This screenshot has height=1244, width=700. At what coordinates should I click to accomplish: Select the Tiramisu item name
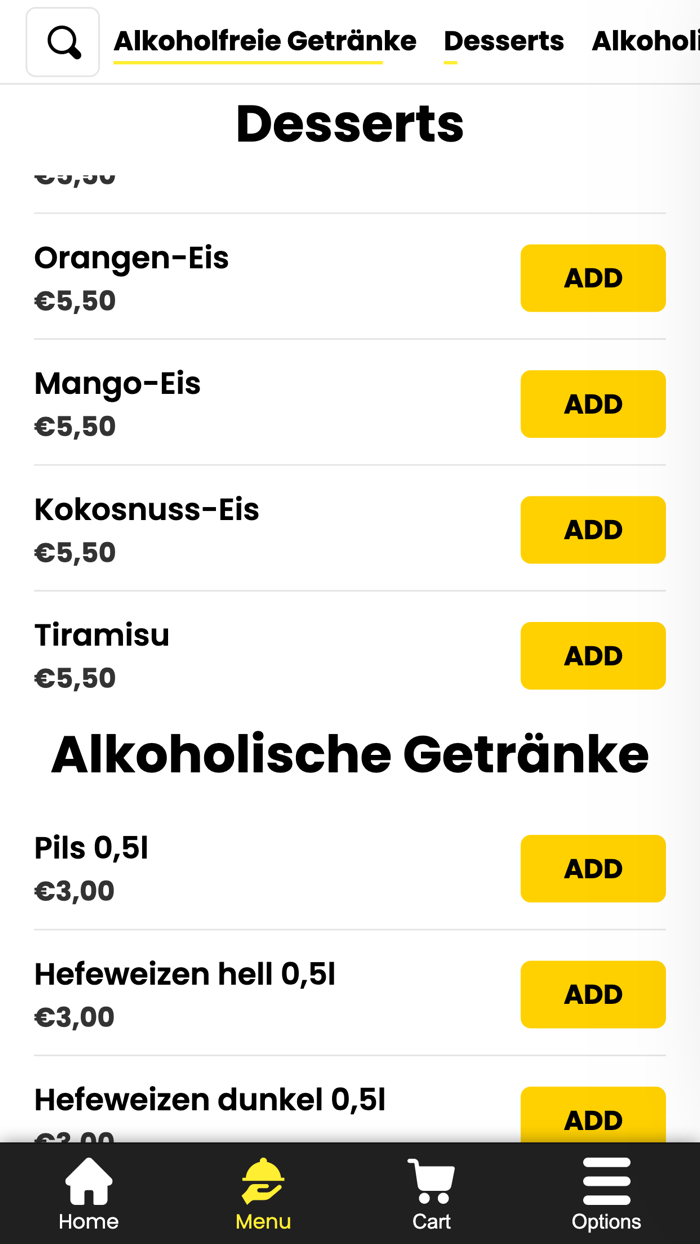102,635
